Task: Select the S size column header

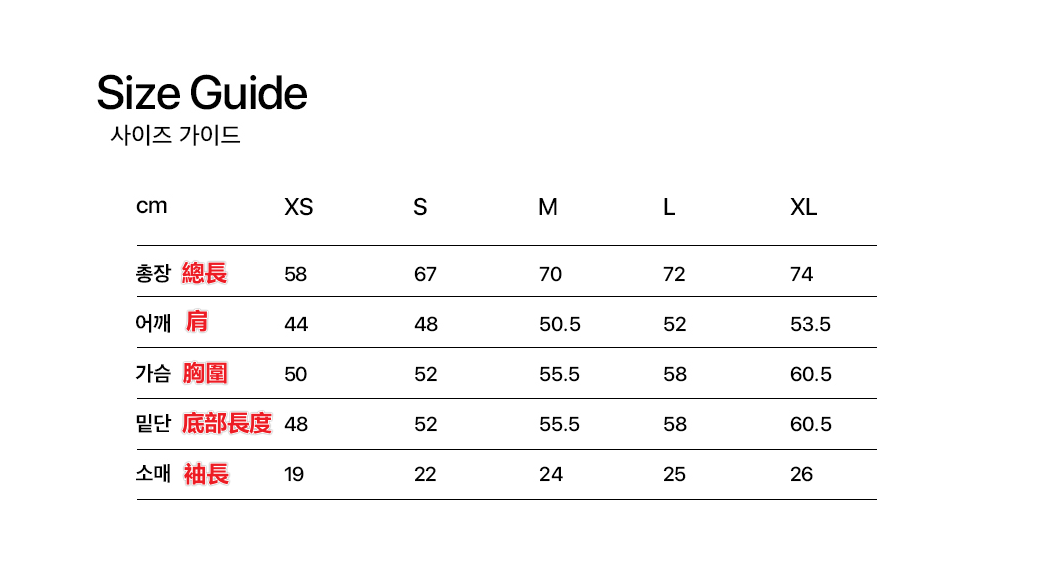Action: 420,207
